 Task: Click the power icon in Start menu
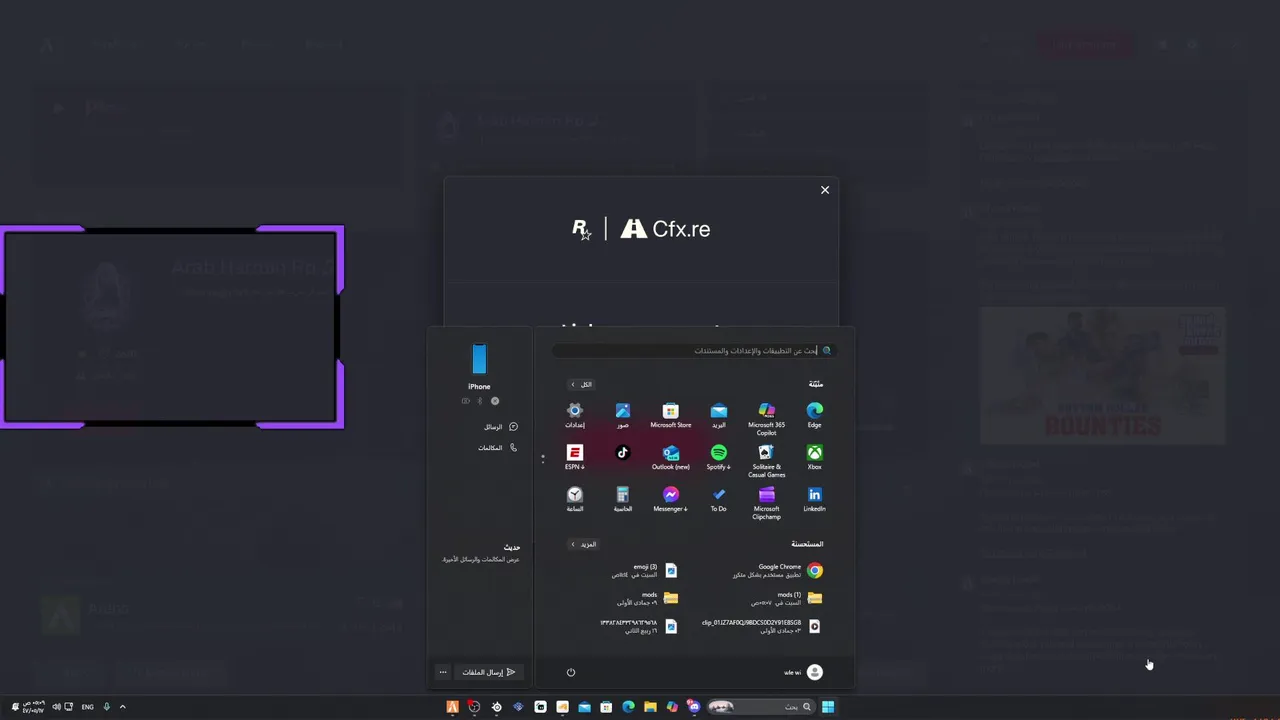pyautogui.click(x=571, y=672)
